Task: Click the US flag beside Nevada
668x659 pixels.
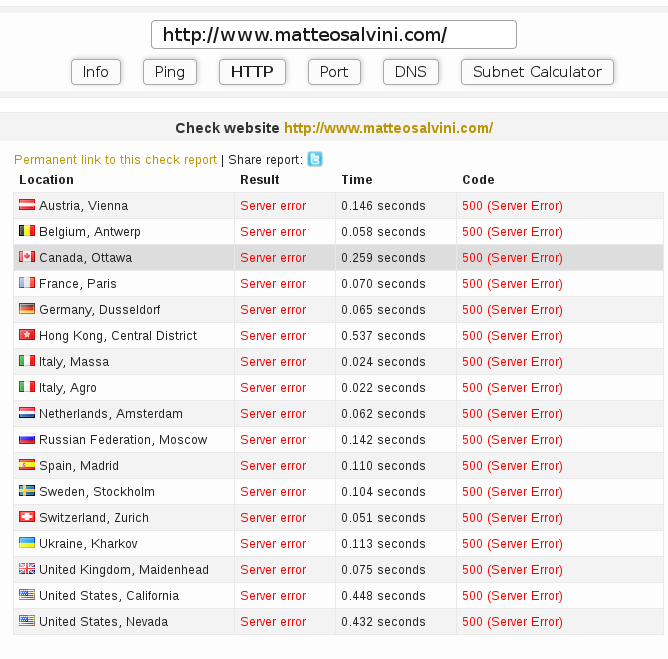Action: [27, 621]
